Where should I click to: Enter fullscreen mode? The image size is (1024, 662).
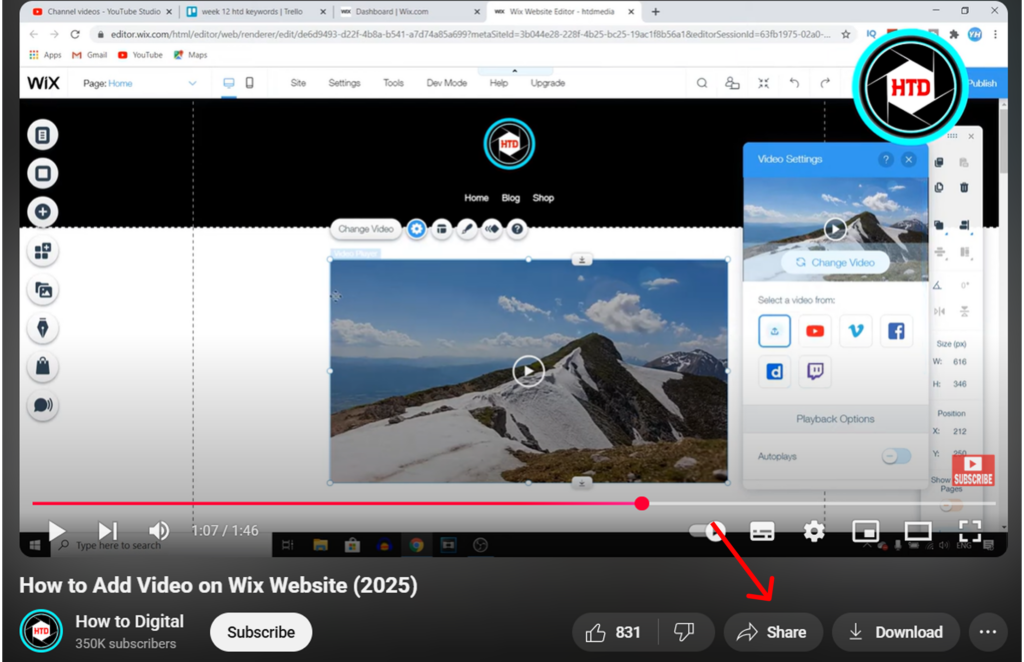click(x=970, y=531)
